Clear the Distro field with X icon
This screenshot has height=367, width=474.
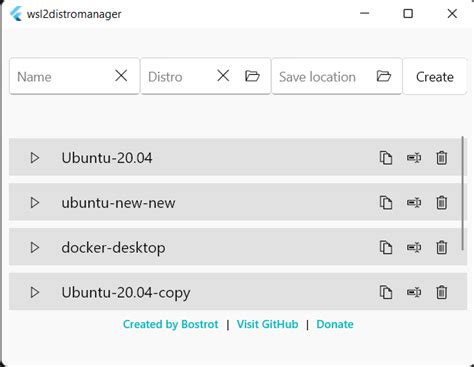click(x=223, y=76)
